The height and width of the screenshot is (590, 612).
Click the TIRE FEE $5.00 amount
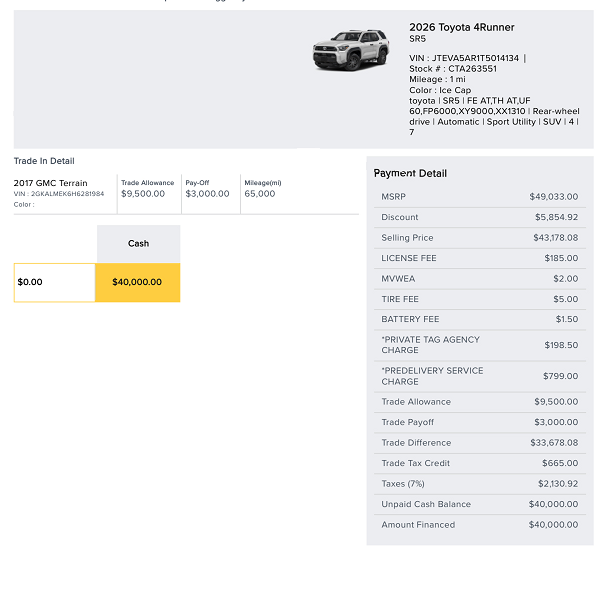point(566,299)
